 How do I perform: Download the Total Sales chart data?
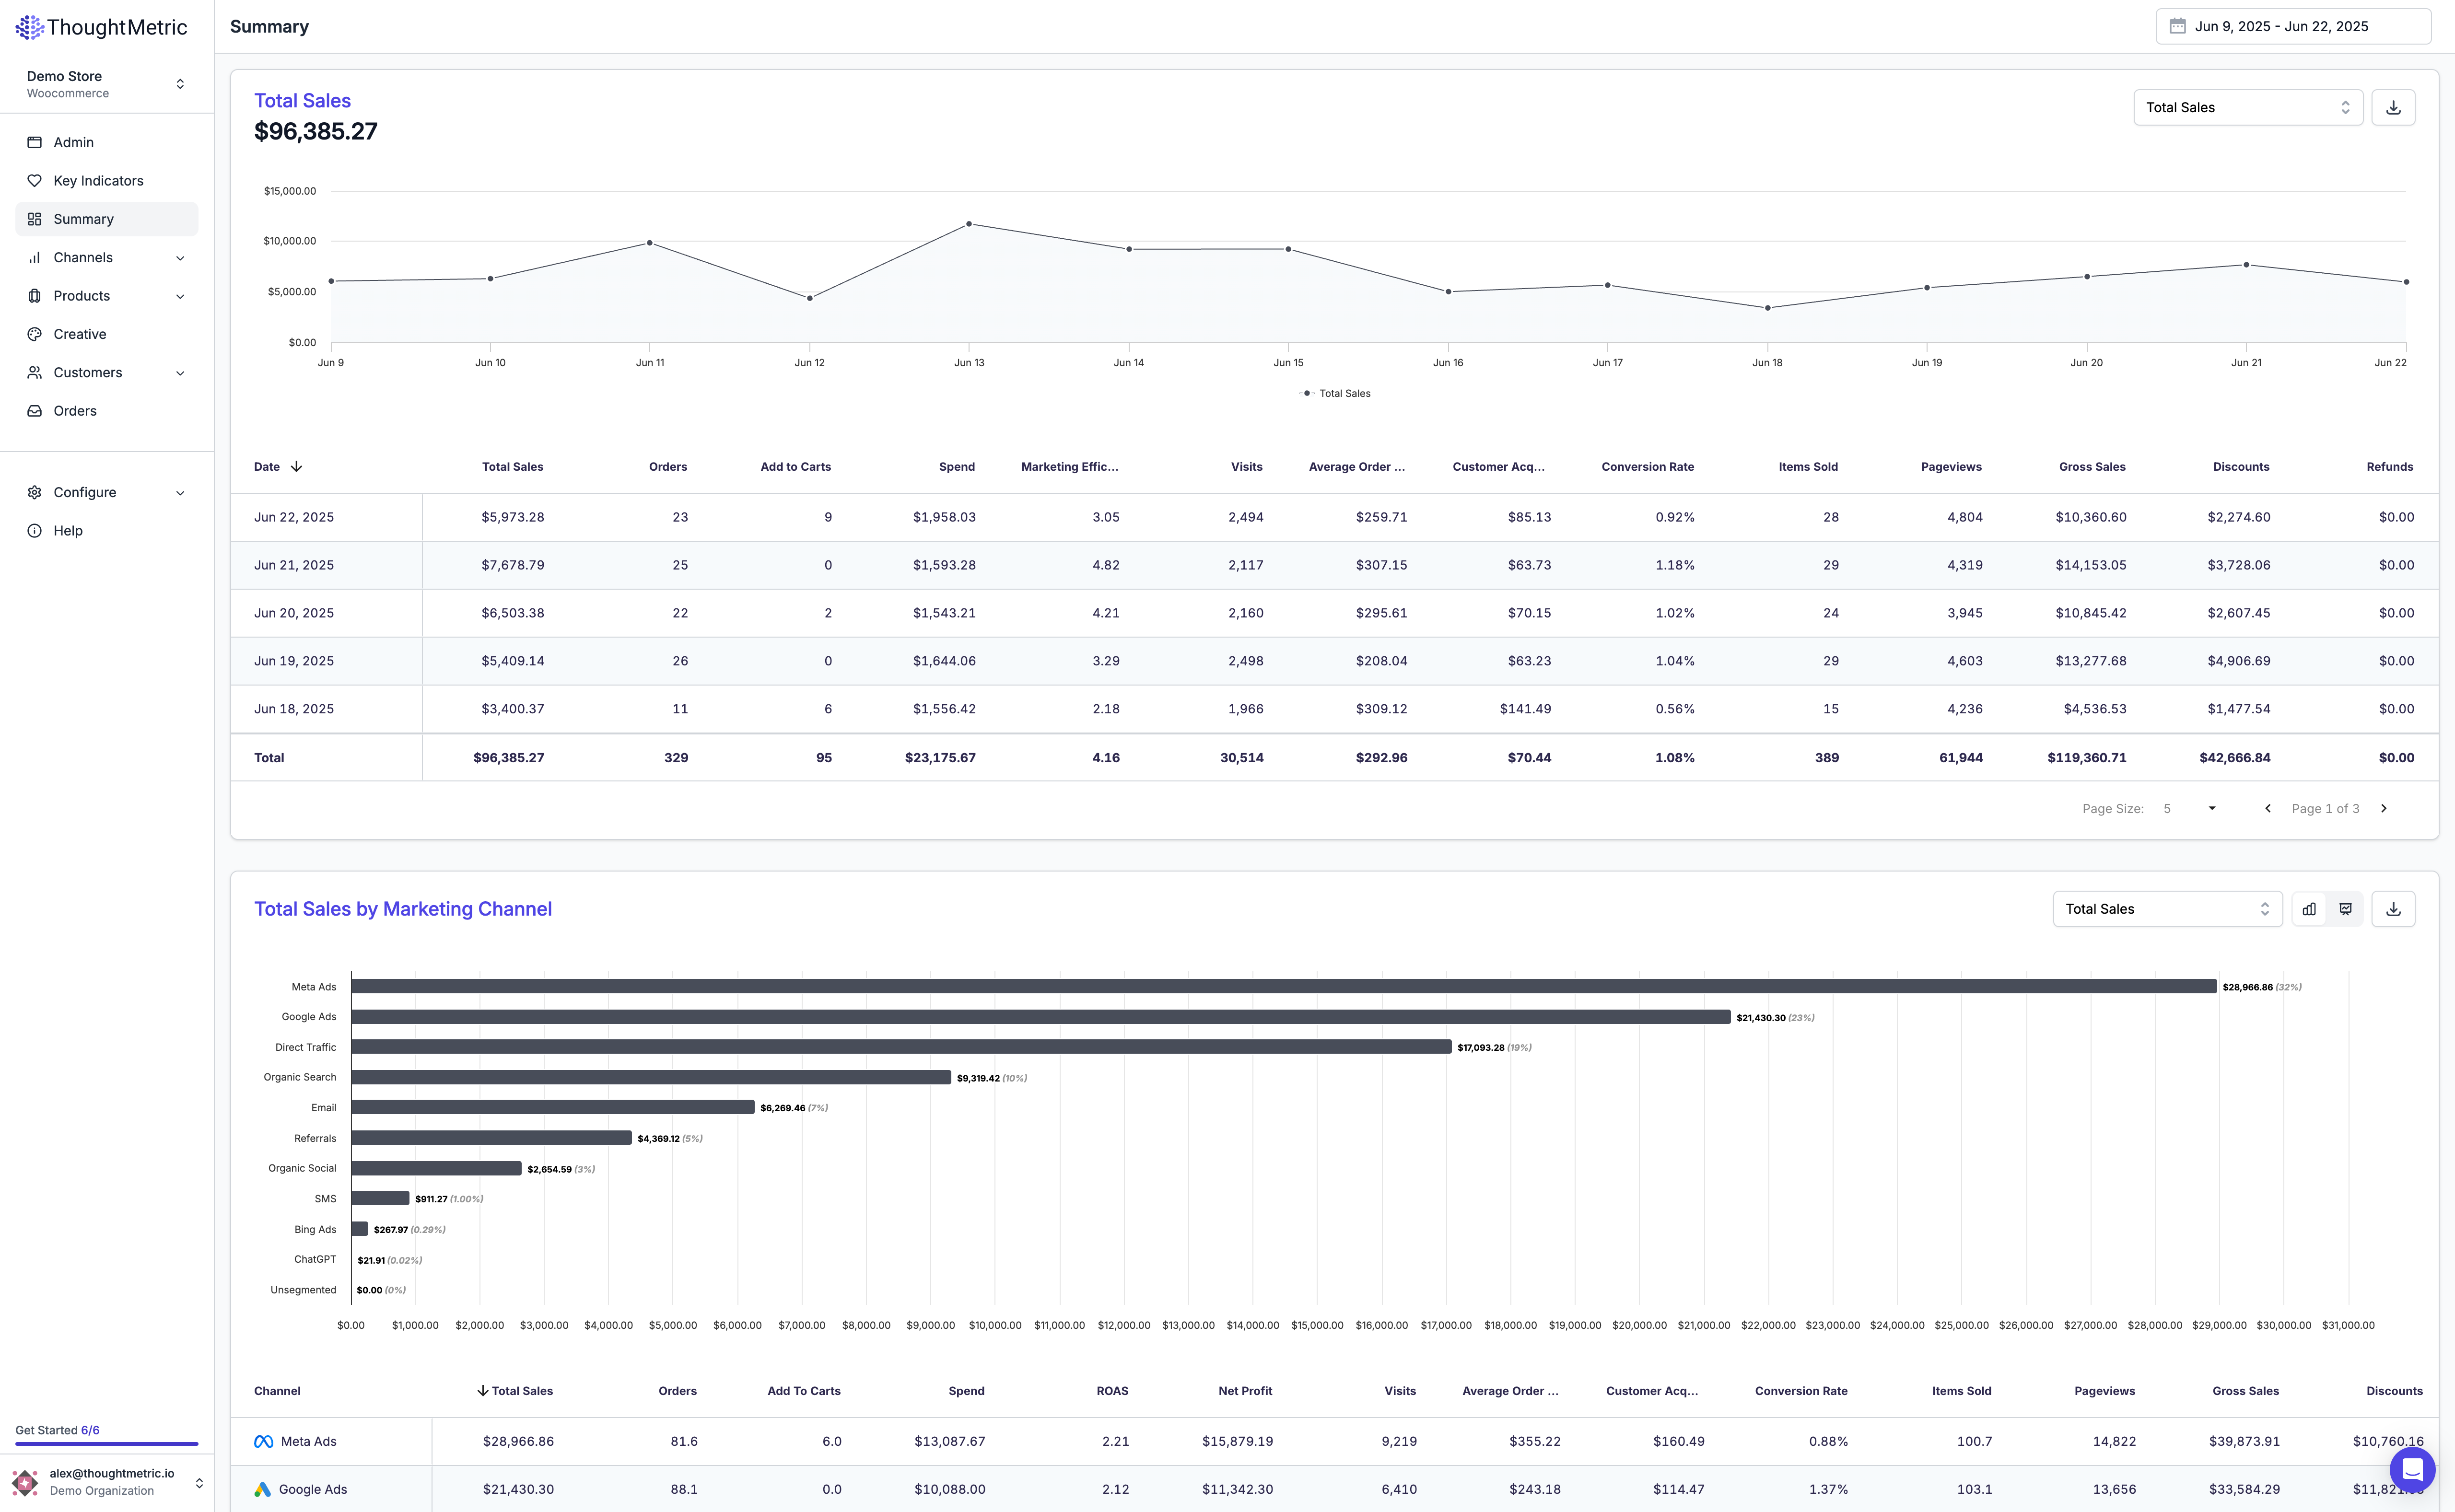point(2393,107)
